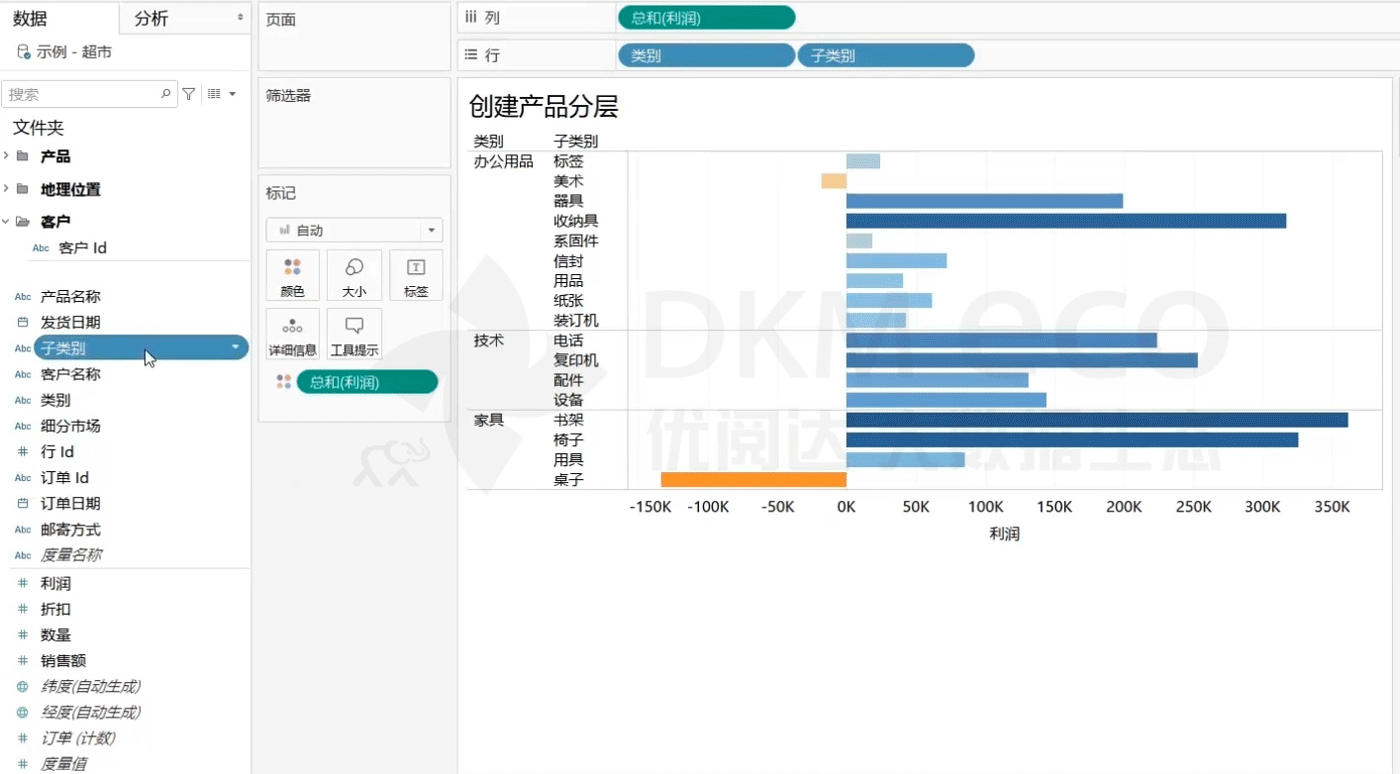Open the 颜色 (Color) marks card
Screen dimensions: 1400x774
(292, 275)
